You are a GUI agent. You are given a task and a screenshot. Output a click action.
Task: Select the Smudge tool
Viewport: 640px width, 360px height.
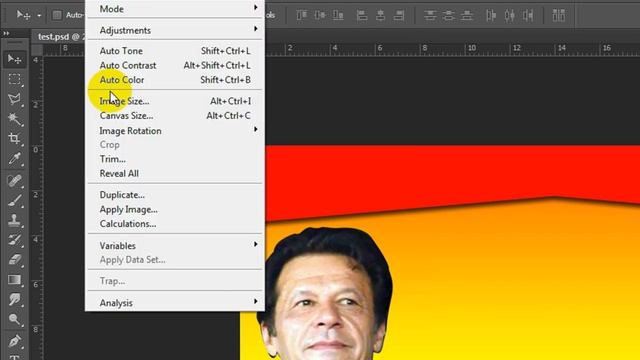14,300
